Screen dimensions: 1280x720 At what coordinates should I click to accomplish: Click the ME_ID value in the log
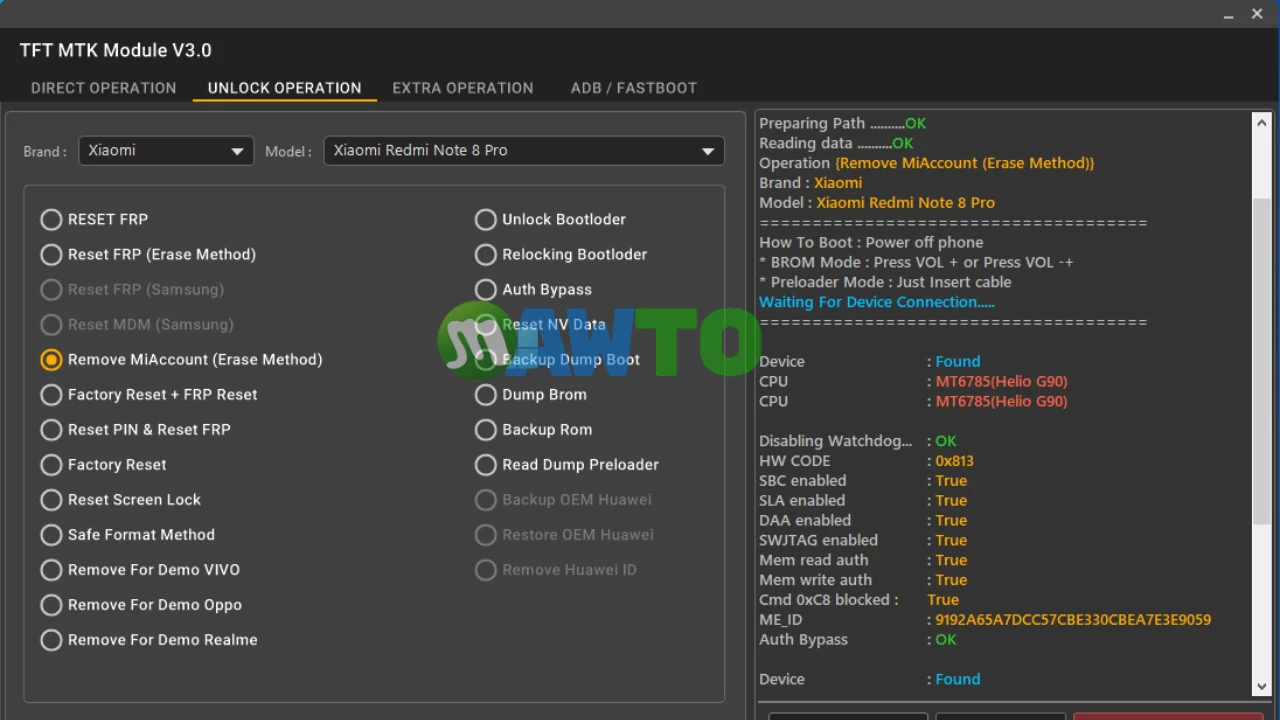tap(1073, 620)
